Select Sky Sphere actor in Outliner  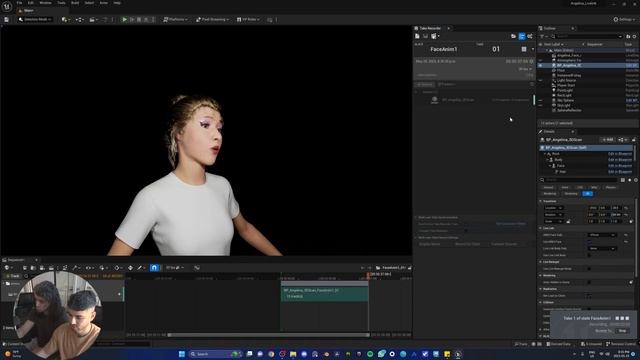point(565,100)
